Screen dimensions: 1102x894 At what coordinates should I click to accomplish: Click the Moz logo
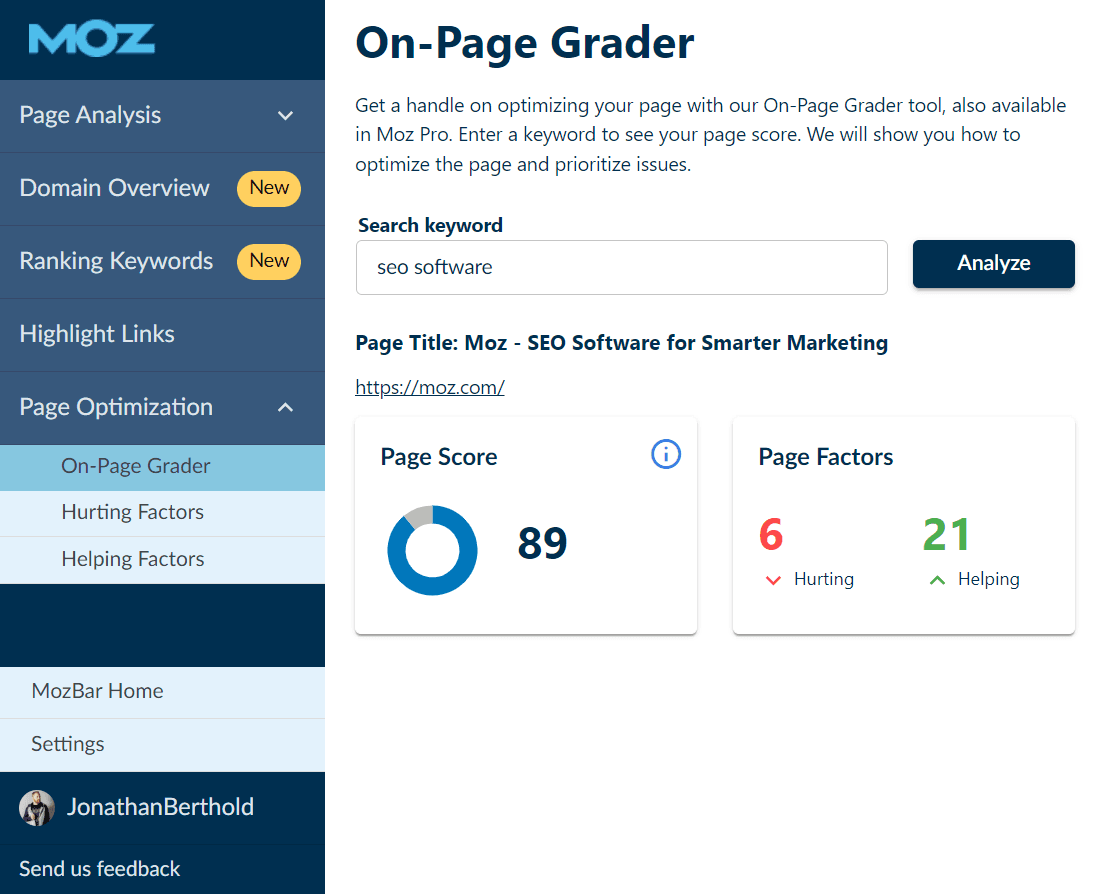92,40
